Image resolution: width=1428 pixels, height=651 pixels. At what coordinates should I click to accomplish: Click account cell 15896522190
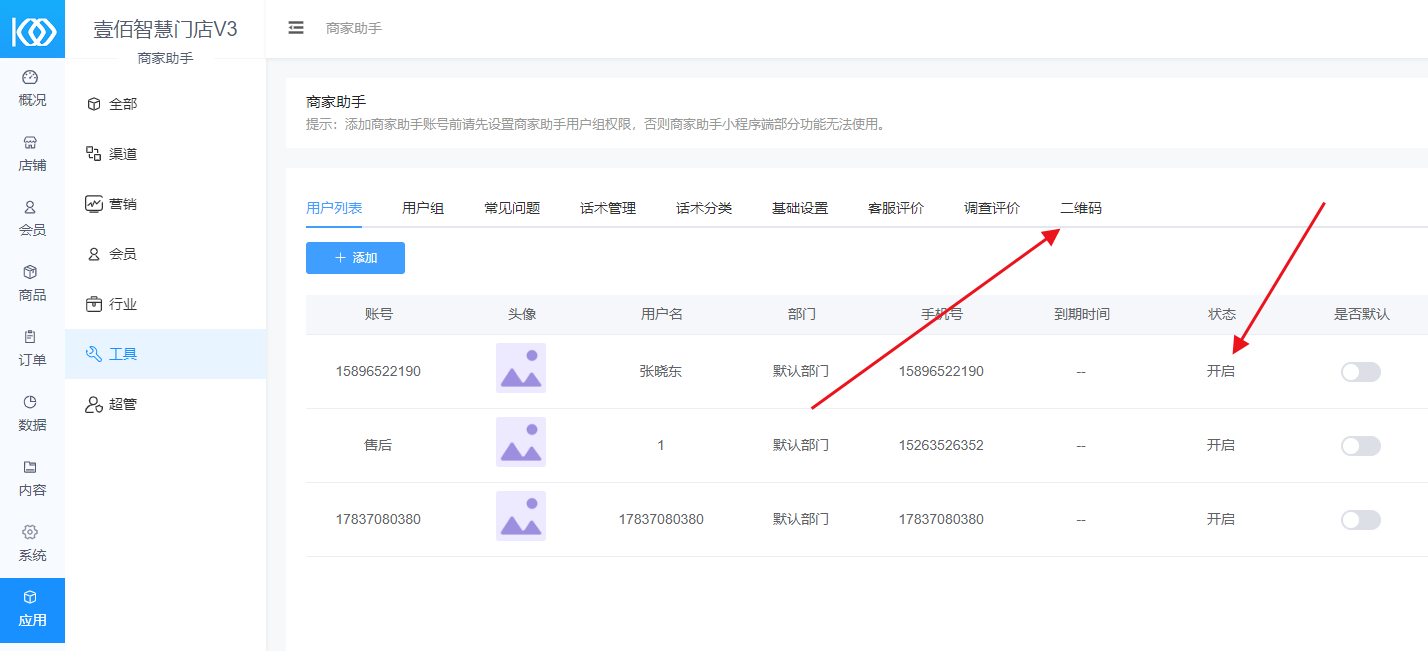(378, 371)
